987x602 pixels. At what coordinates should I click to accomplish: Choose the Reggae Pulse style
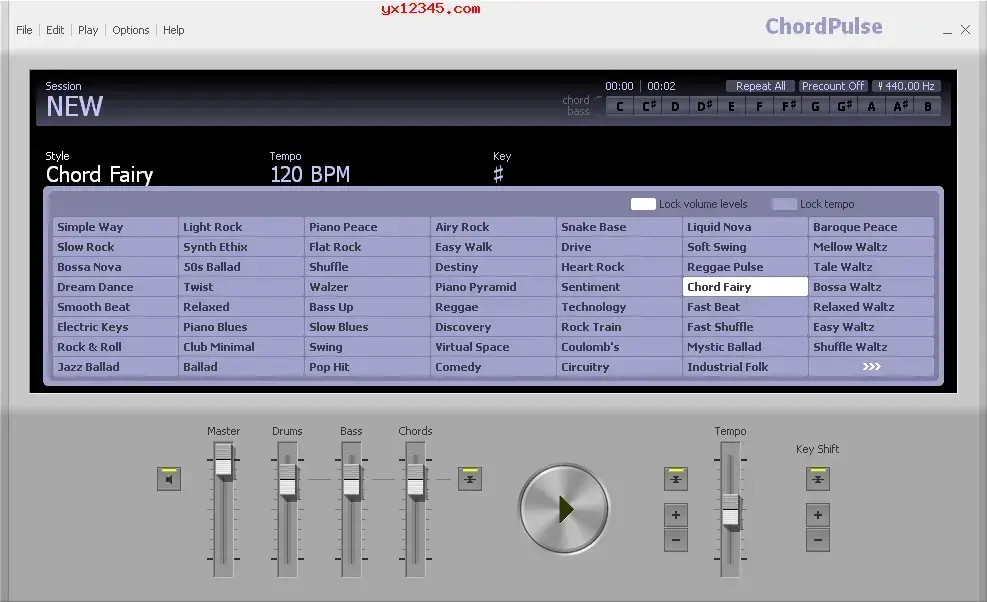pyautogui.click(x=745, y=267)
